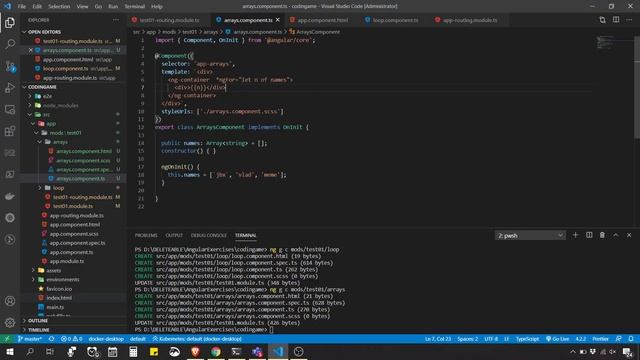Open Windows Start menu
Viewport: 640px width, 360px height.
pos(9,351)
